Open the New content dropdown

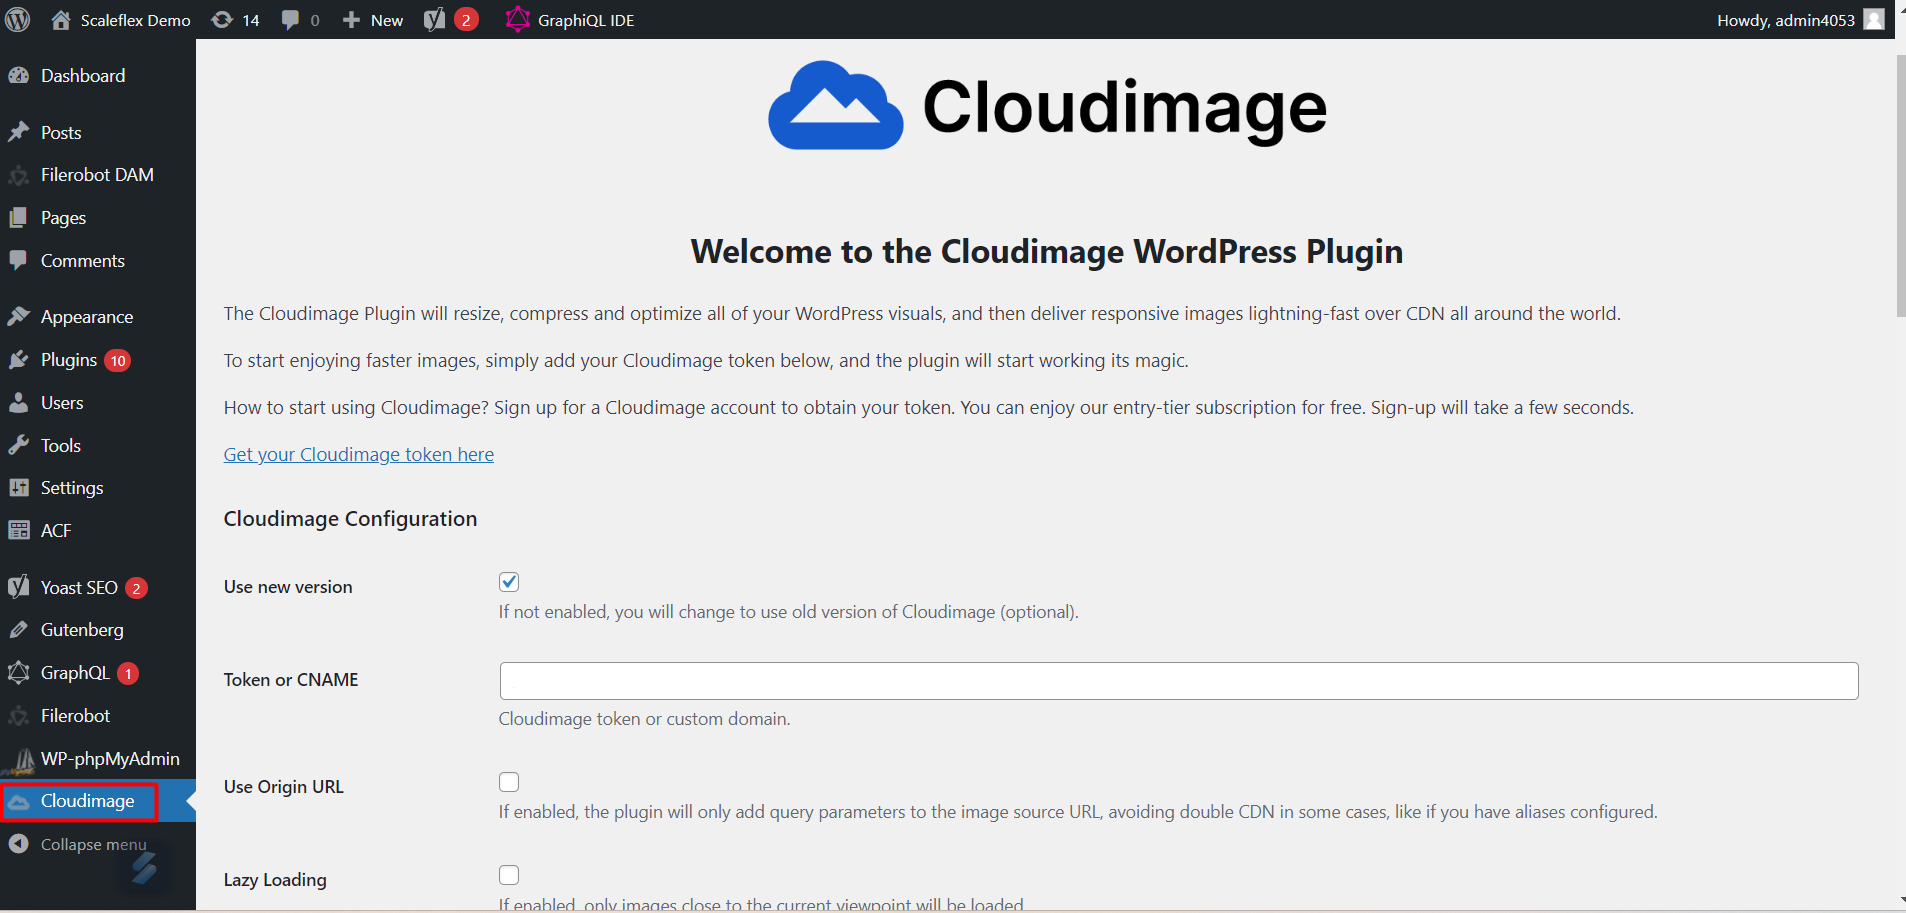373,20
